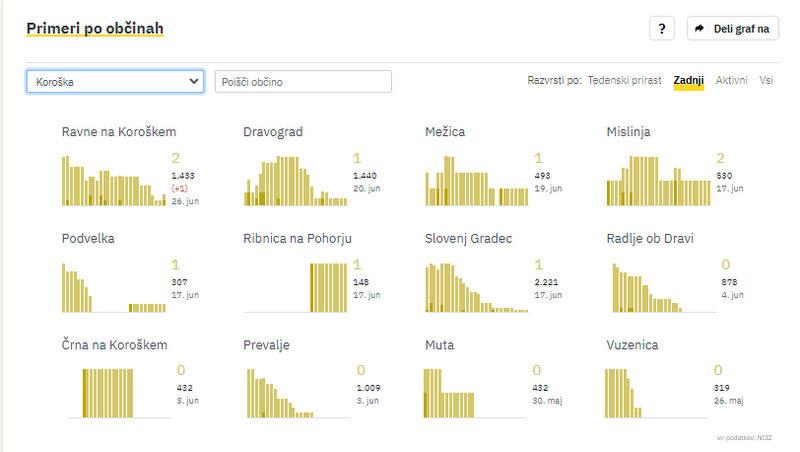Open the Ravne na Koroškem chart
800x452 pixels.
[114, 180]
